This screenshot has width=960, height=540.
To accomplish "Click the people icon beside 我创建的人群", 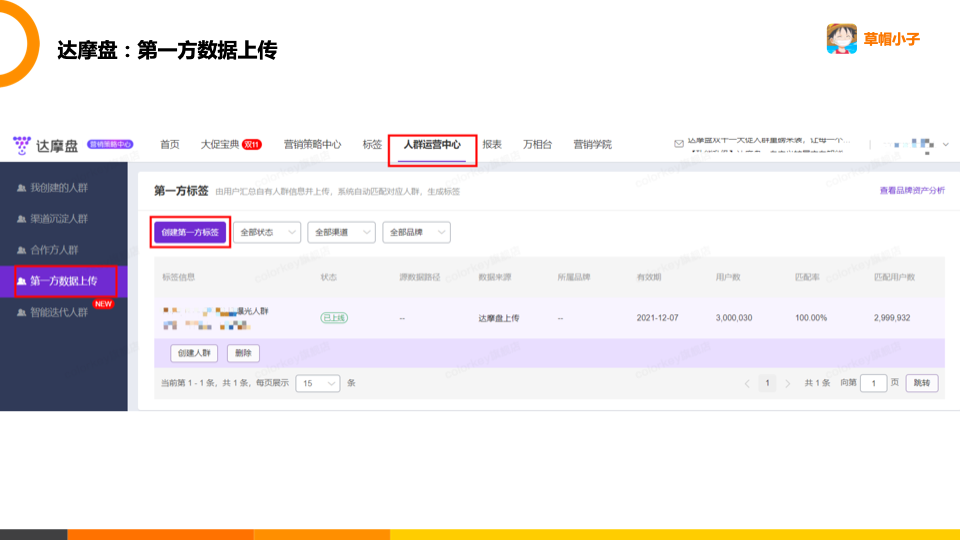I will [21, 188].
